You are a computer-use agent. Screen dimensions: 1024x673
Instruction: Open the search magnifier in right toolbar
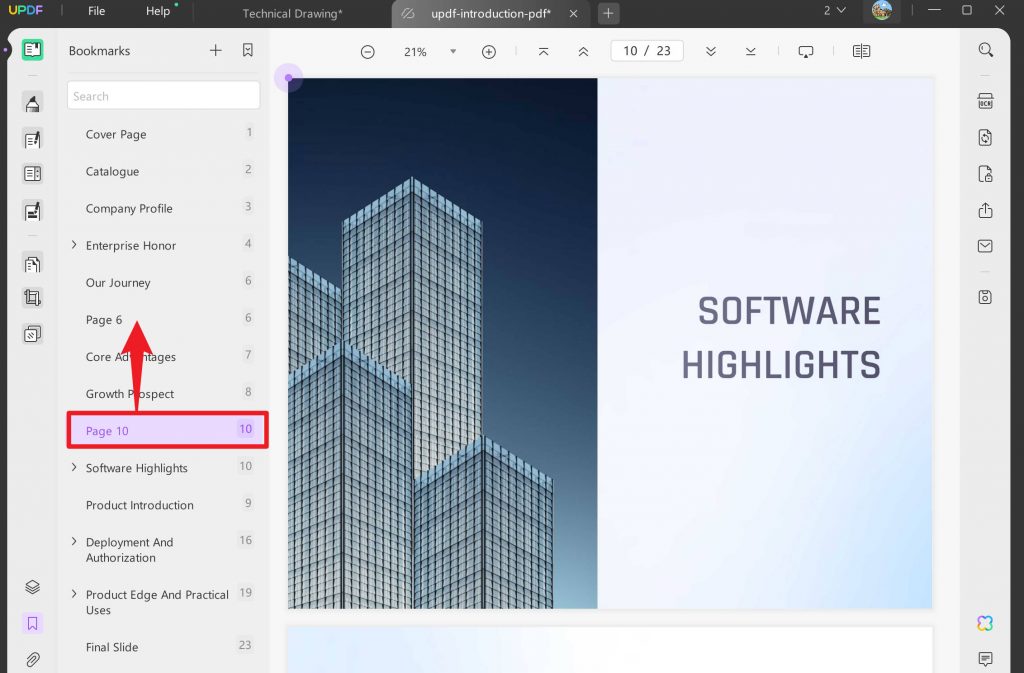point(986,50)
